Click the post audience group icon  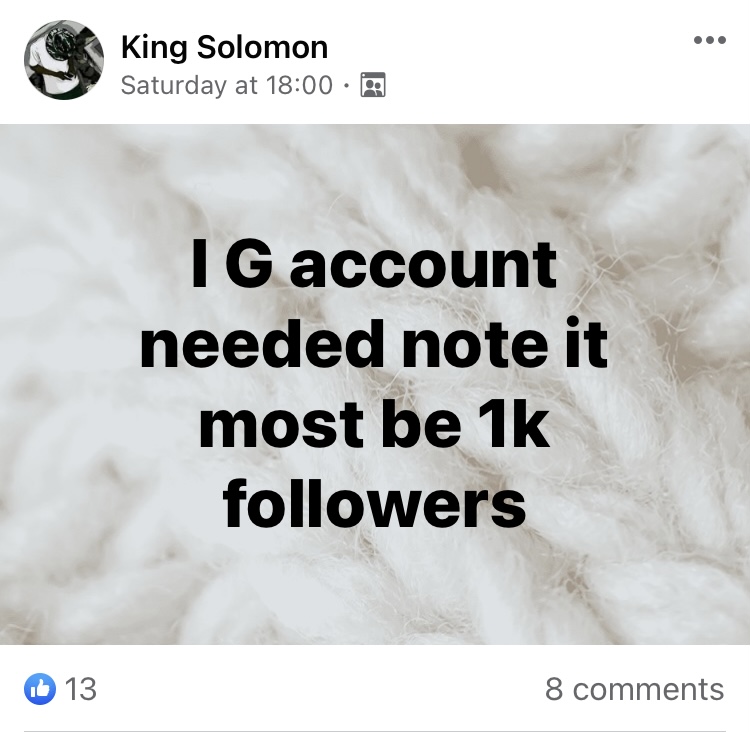pyautogui.click(x=372, y=86)
